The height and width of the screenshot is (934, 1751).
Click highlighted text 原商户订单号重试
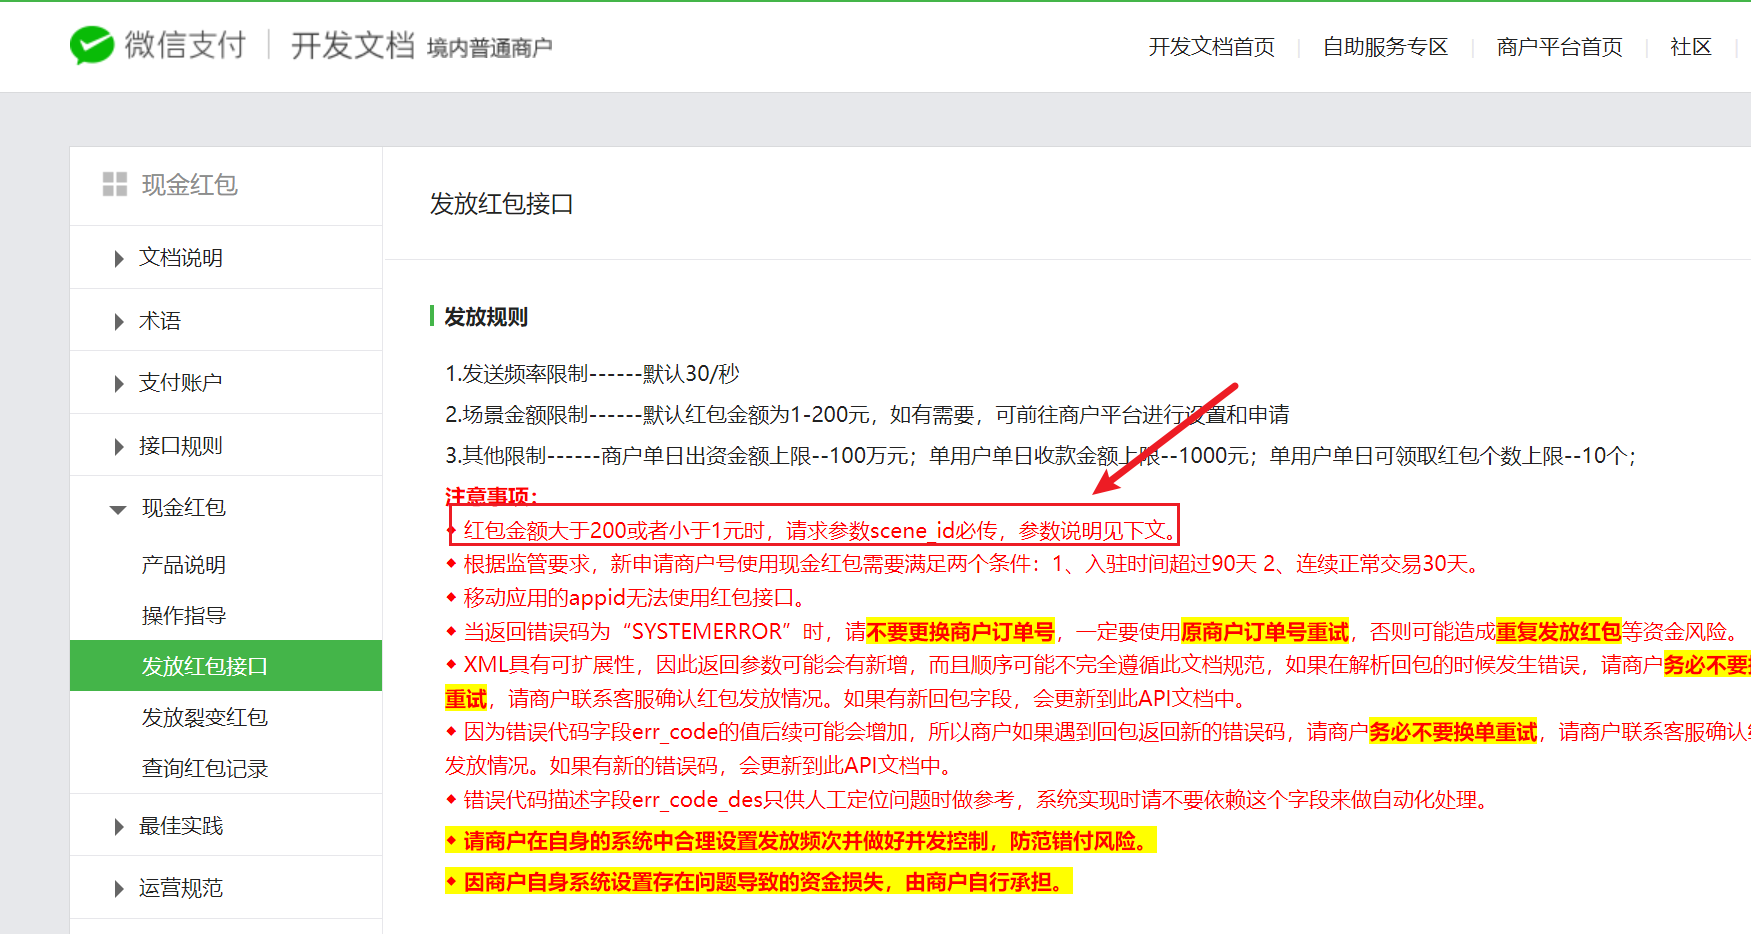coord(1265,632)
